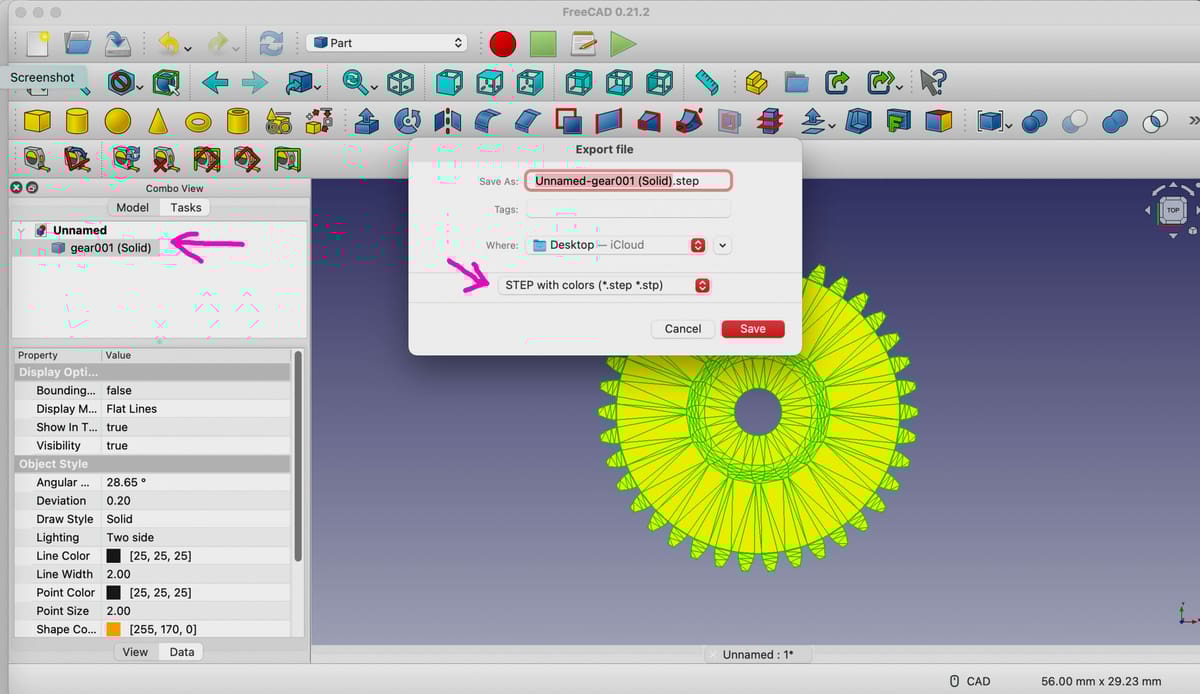Select the yellow Cube primitive tool
The height and width of the screenshot is (694, 1200).
coord(37,121)
